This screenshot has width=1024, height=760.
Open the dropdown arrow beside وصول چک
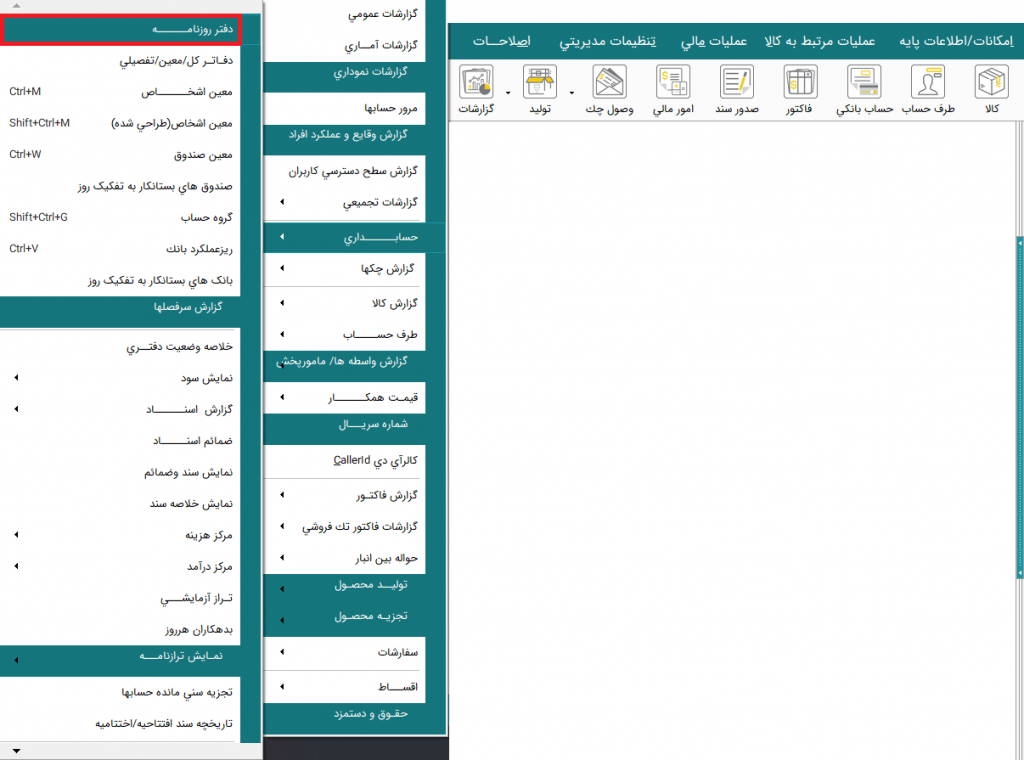point(572,93)
